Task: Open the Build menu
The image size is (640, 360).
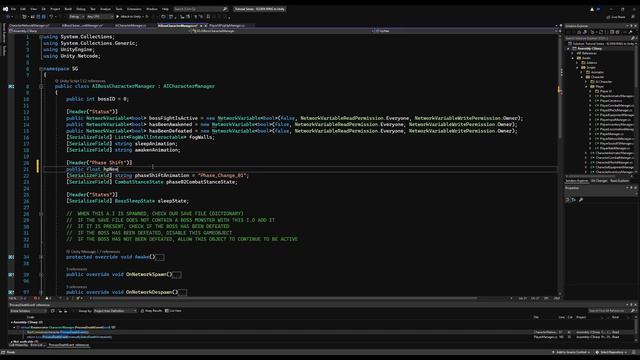Action: [x=68, y=9]
